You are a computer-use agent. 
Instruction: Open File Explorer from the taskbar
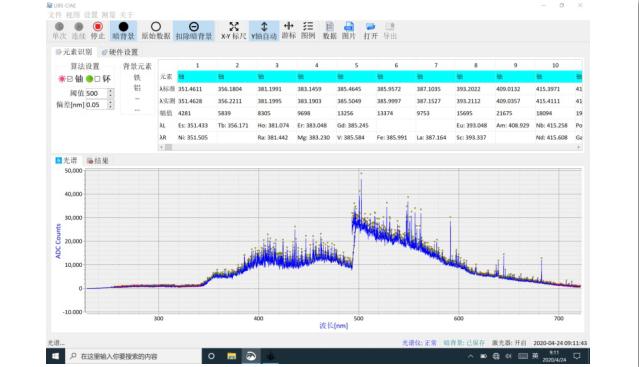coord(231,356)
